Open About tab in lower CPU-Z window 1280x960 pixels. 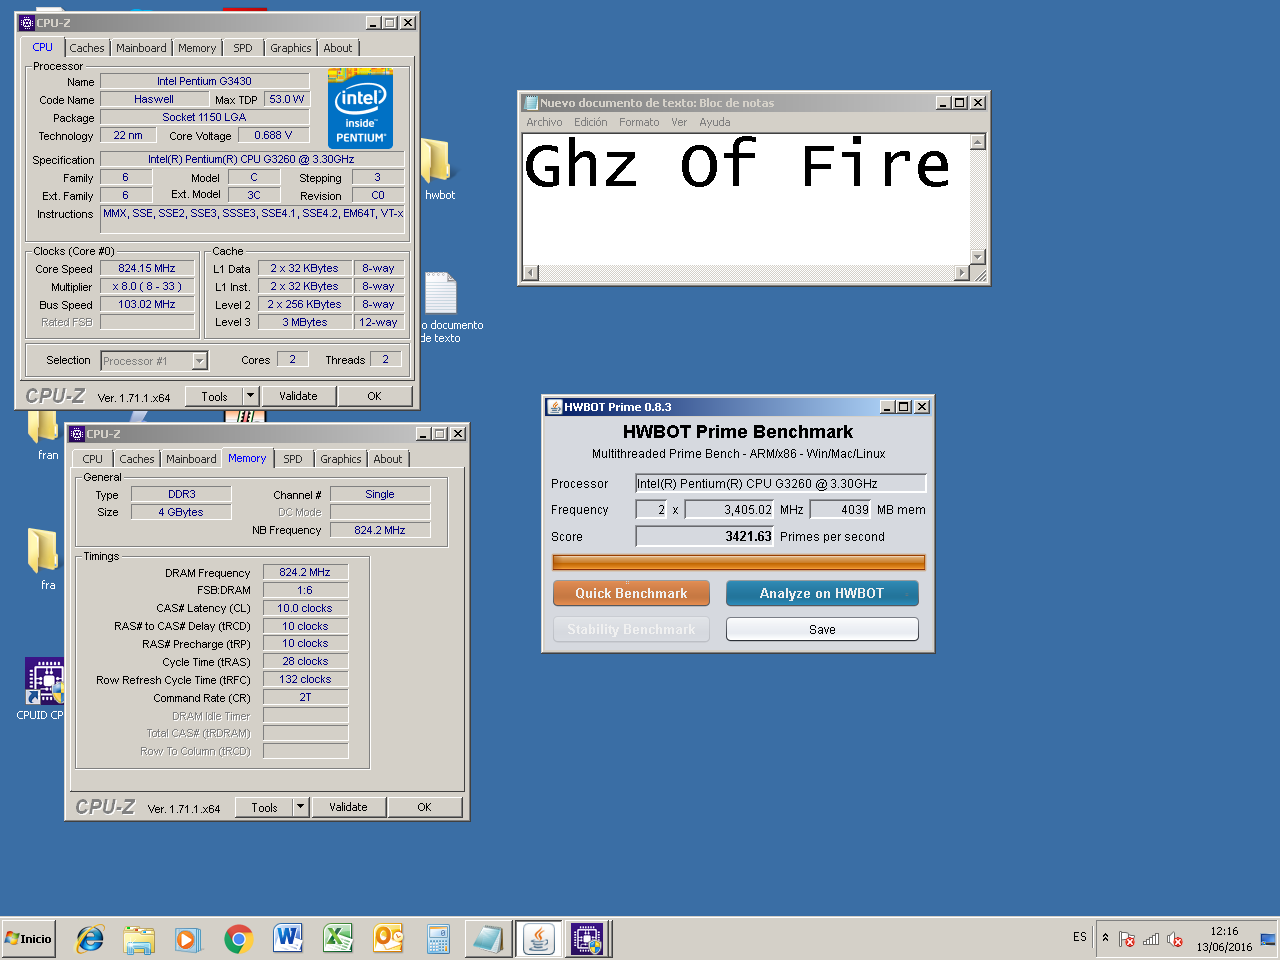(x=388, y=459)
